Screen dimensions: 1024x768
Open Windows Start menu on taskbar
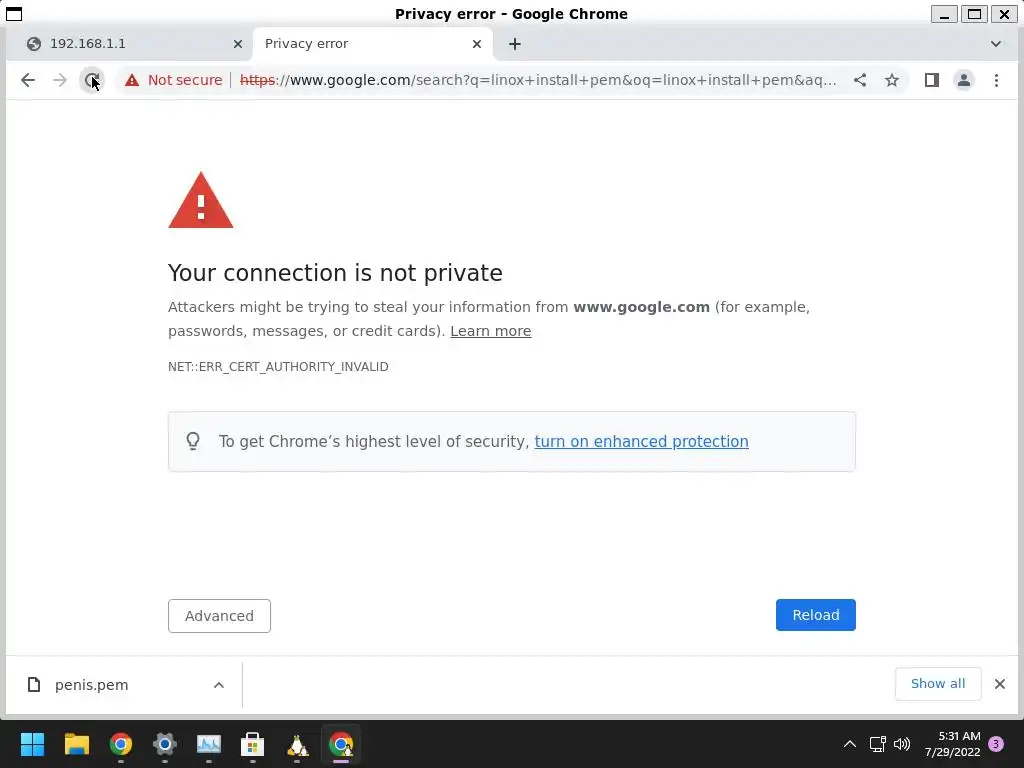coord(32,744)
